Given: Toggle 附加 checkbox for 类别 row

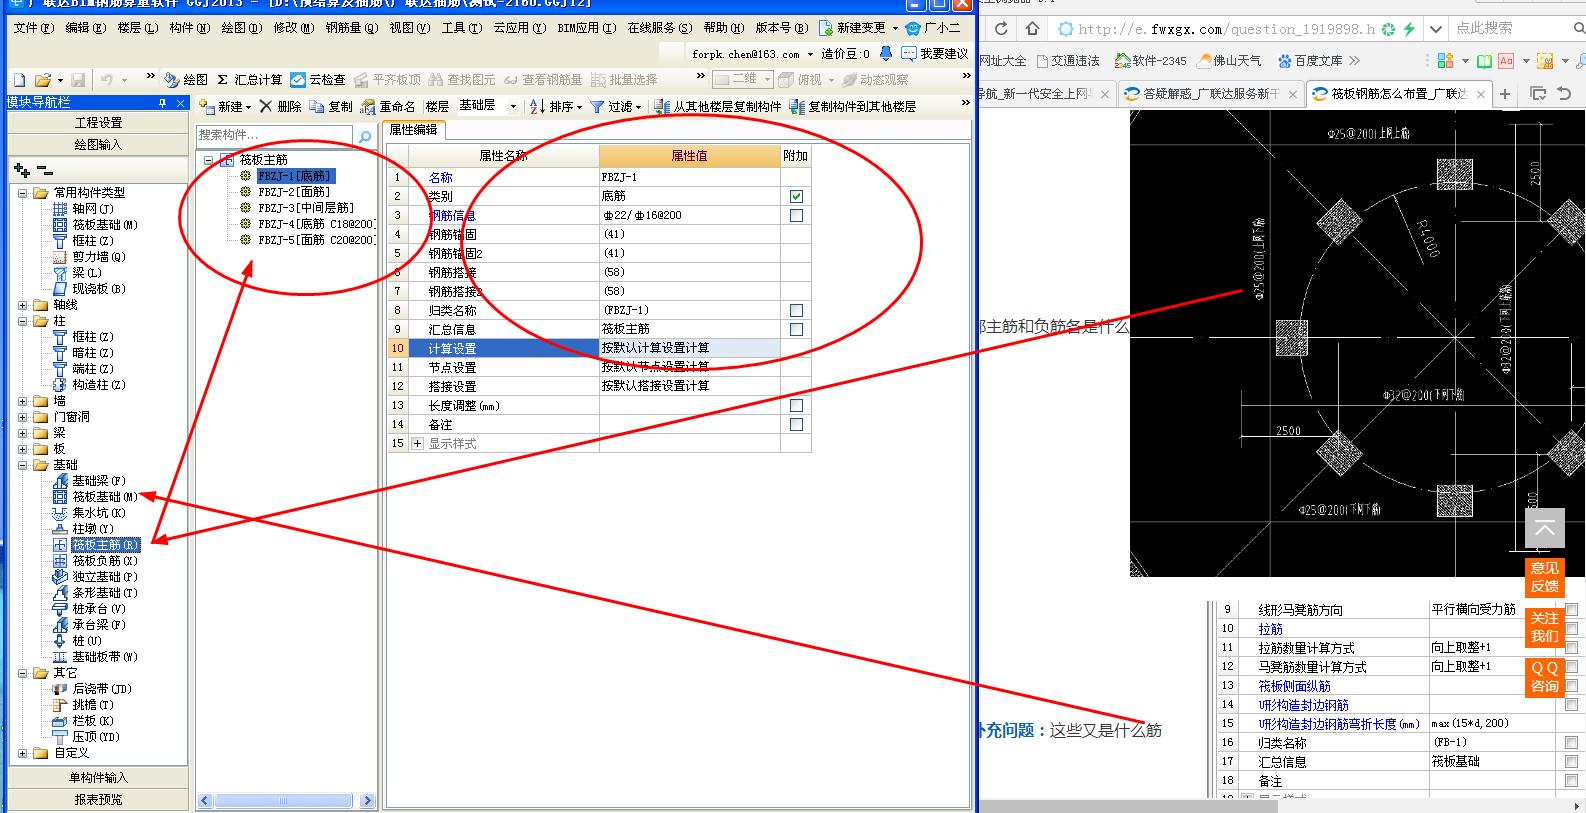Looking at the screenshot, I should (x=796, y=196).
